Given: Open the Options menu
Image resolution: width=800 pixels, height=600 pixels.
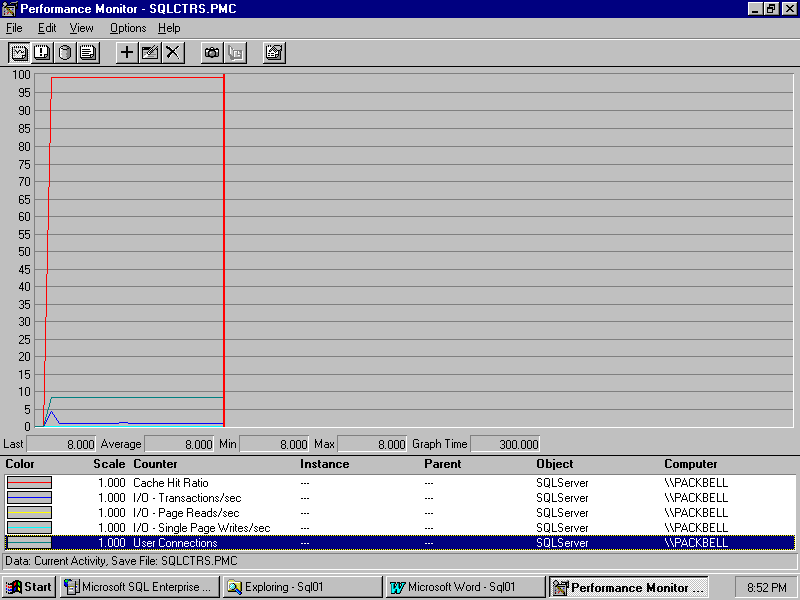Looking at the screenshot, I should (x=128, y=28).
